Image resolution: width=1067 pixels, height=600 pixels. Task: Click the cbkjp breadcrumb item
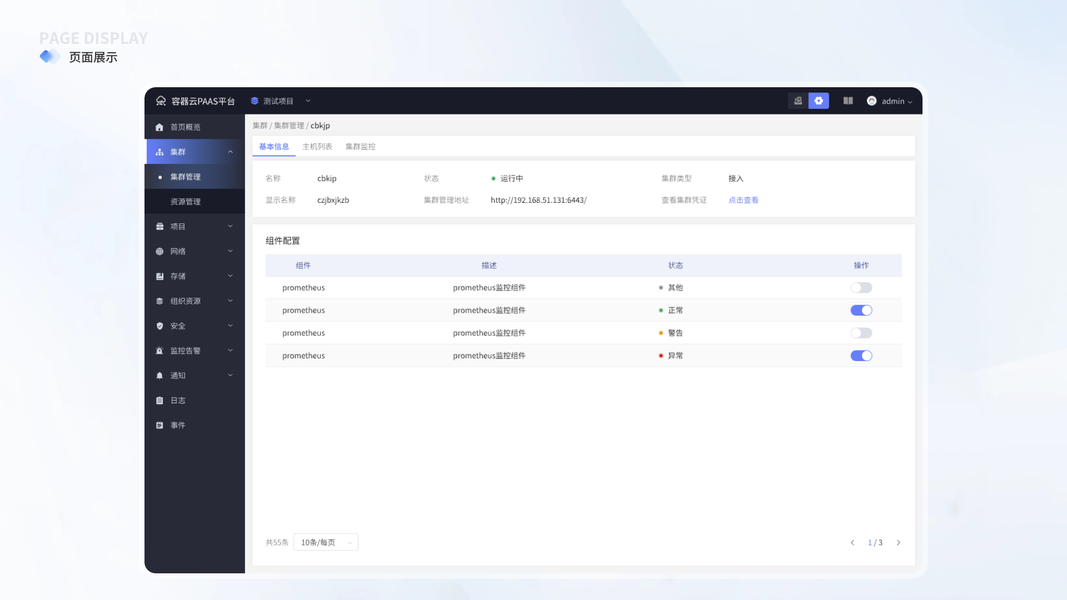coord(321,126)
